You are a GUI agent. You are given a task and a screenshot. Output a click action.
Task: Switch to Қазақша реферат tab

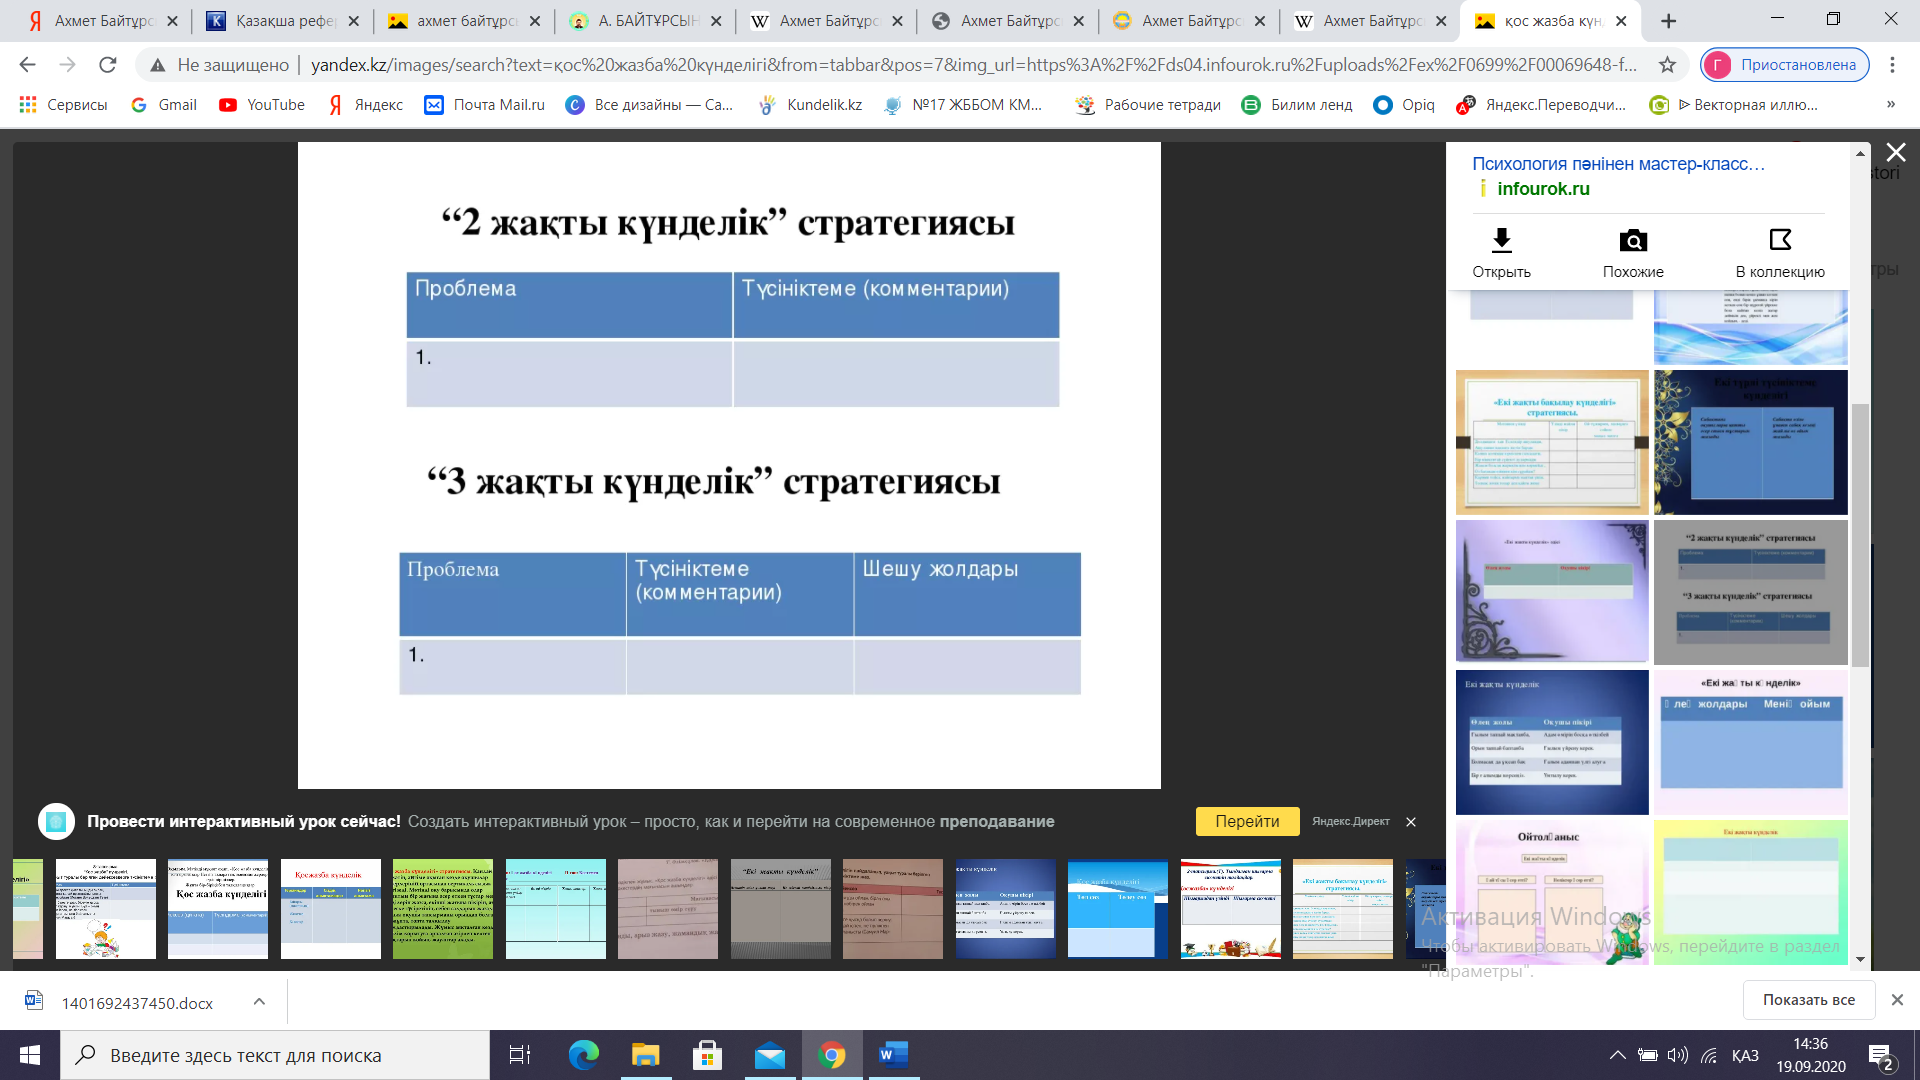pos(285,21)
